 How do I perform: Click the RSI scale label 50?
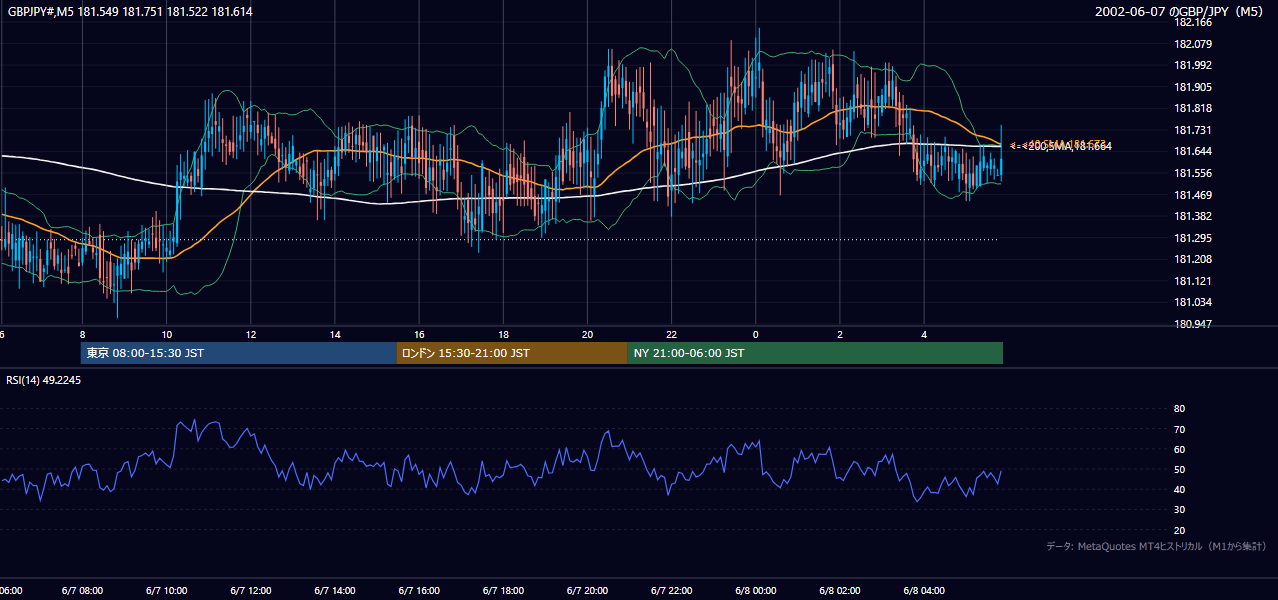1180,469
